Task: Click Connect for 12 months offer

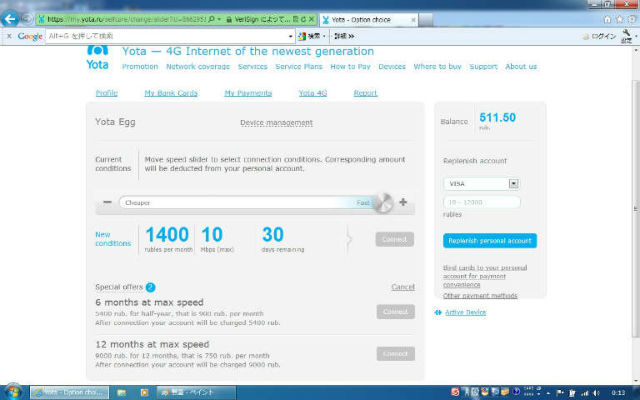Action: click(395, 354)
